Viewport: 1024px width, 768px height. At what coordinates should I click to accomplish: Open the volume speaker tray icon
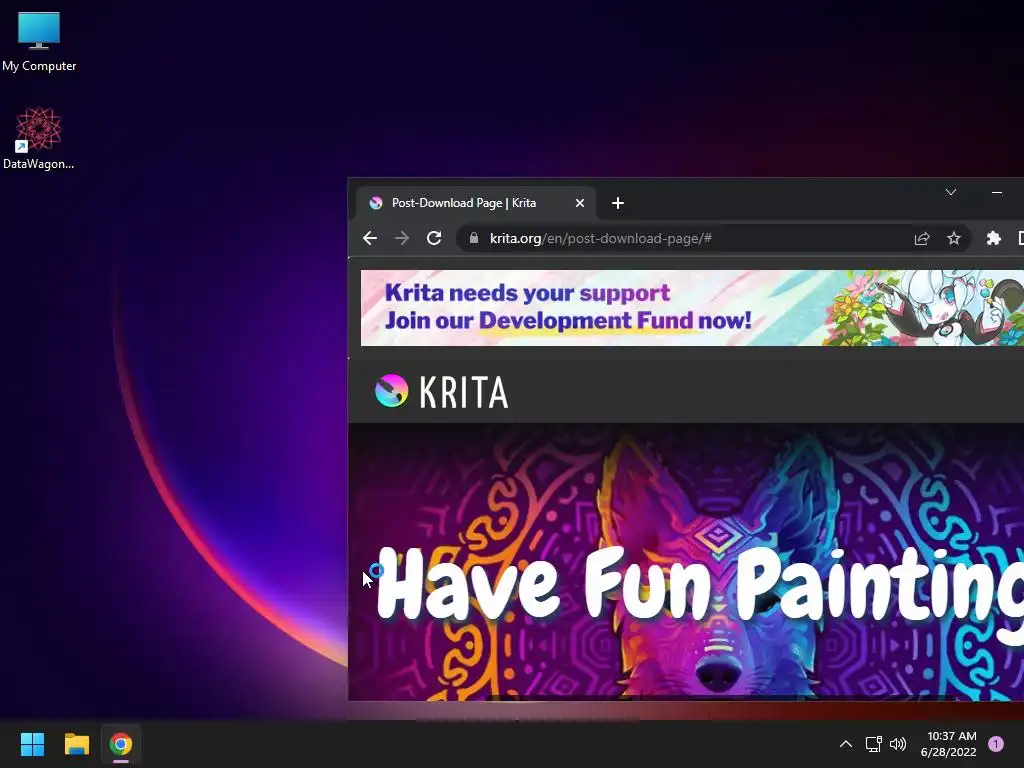tap(898, 744)
